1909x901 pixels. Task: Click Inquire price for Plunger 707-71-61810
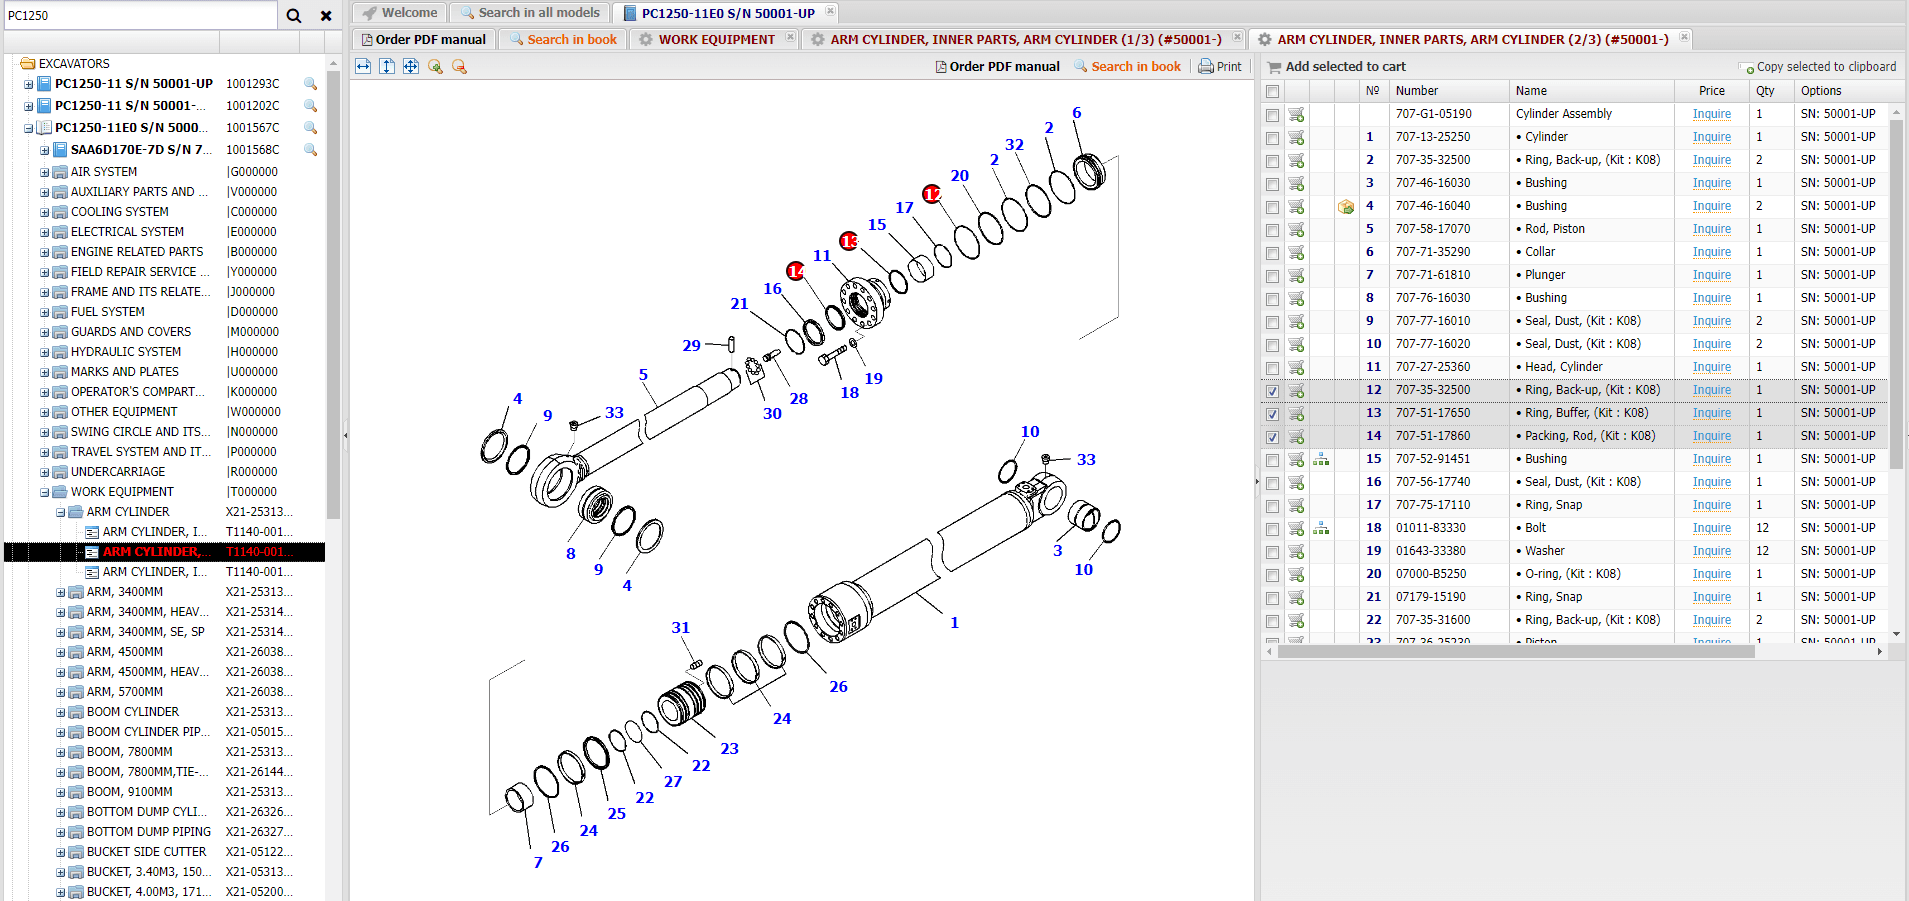pyautogui.click(x=1711, y=275)
